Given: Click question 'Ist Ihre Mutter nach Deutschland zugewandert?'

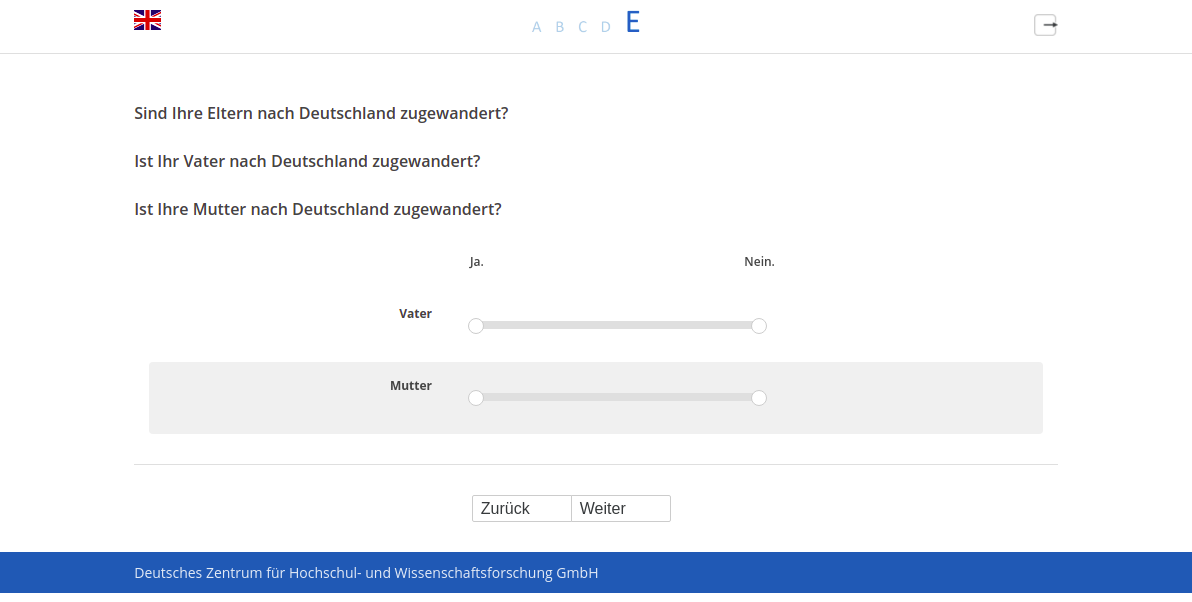Looking at the screenshot, I should (x=318, y=209).
